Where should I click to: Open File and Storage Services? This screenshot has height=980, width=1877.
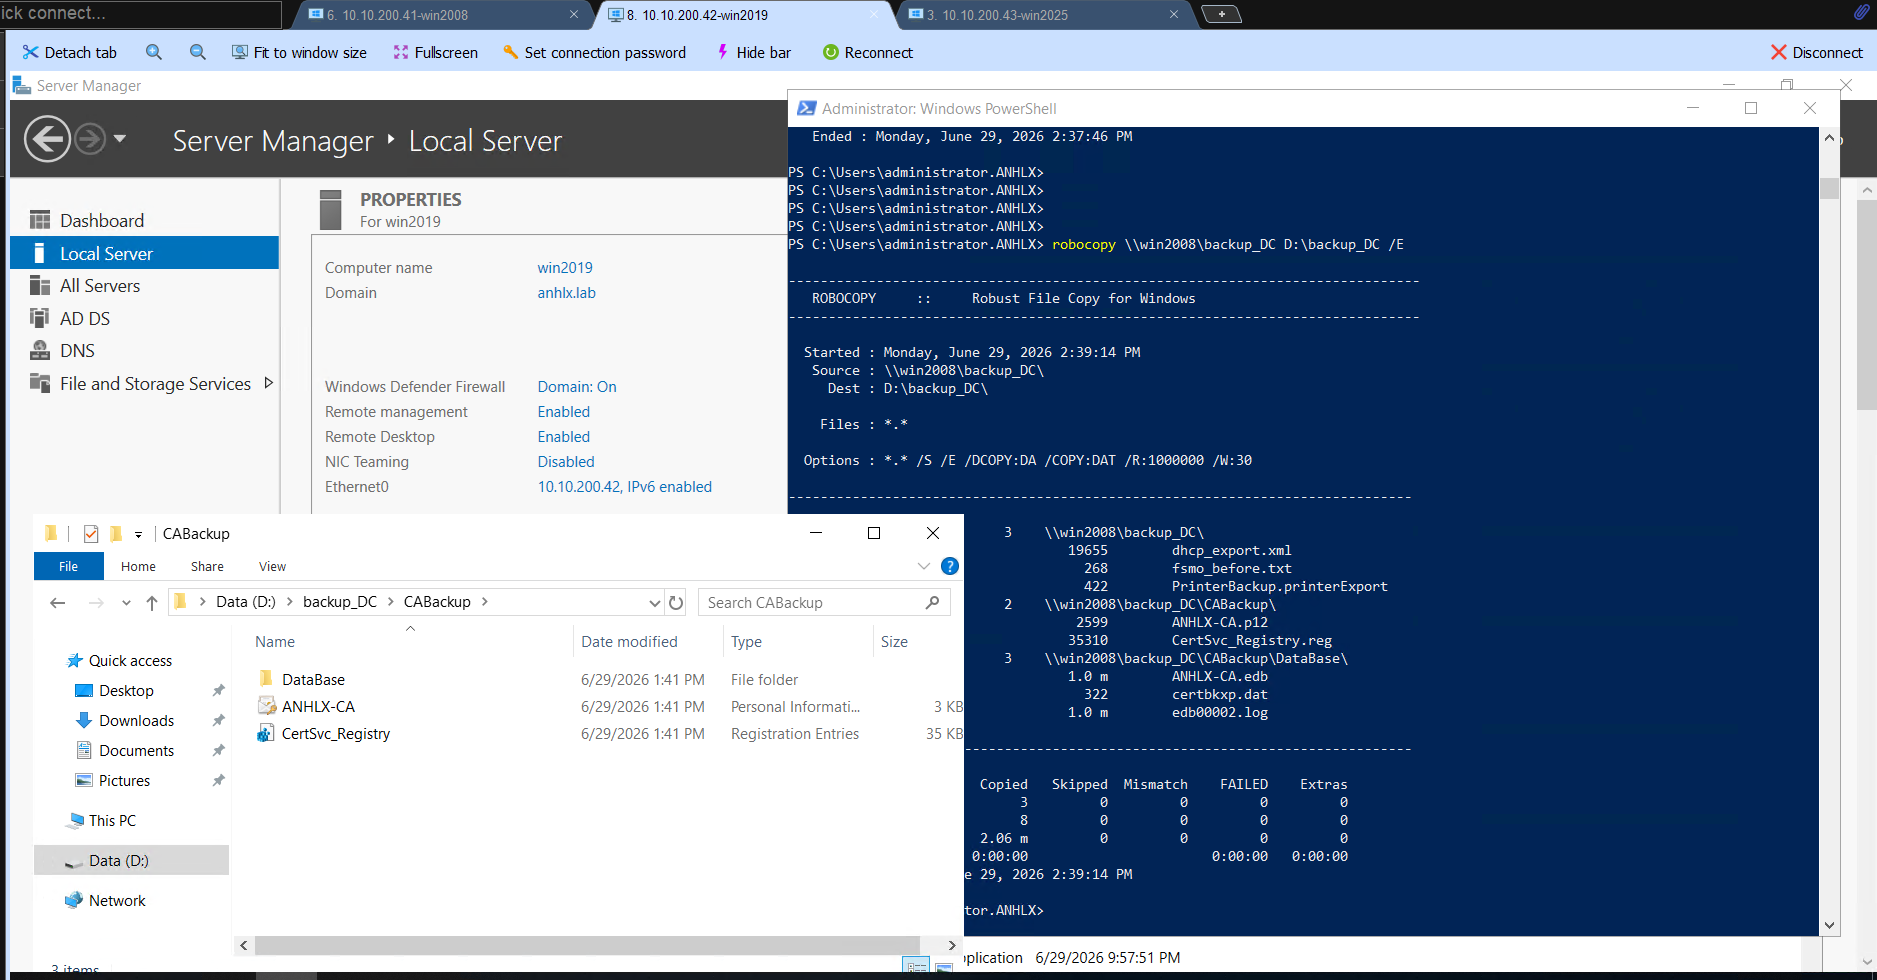click(155, 383)
